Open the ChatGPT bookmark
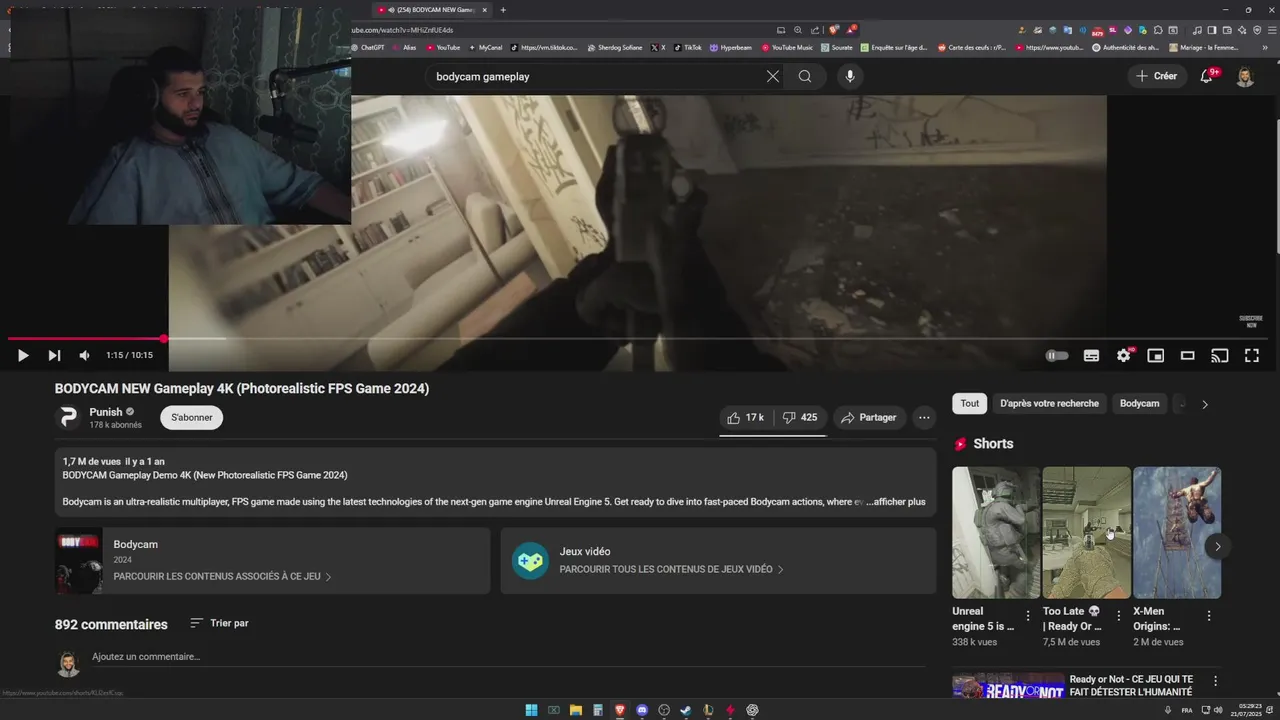Viewport: 1280px width, 720px height. [368, 47]
